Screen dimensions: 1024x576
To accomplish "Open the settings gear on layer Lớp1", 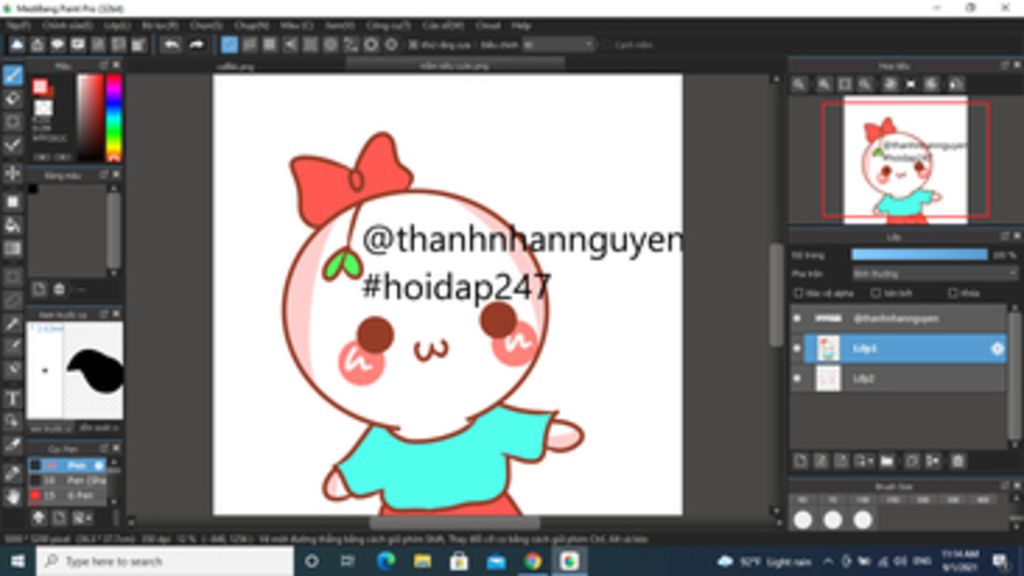I will [997, 349].
